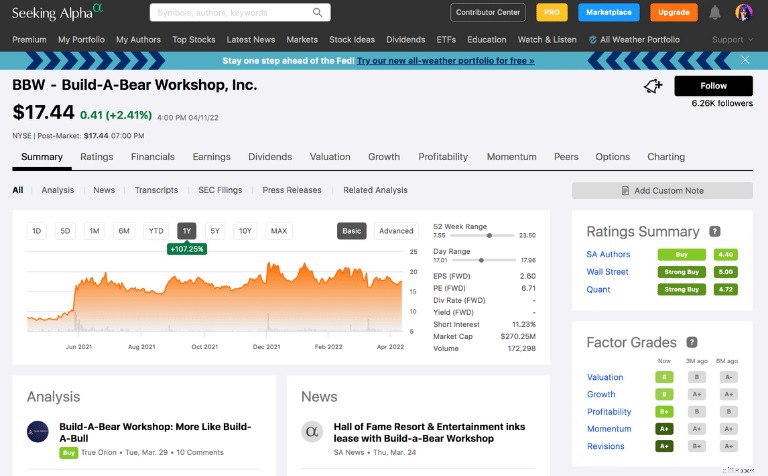The height and width of the screenshot is (476, 768).
Task: Open the notifications bell icon
Action: pos(715,12)
